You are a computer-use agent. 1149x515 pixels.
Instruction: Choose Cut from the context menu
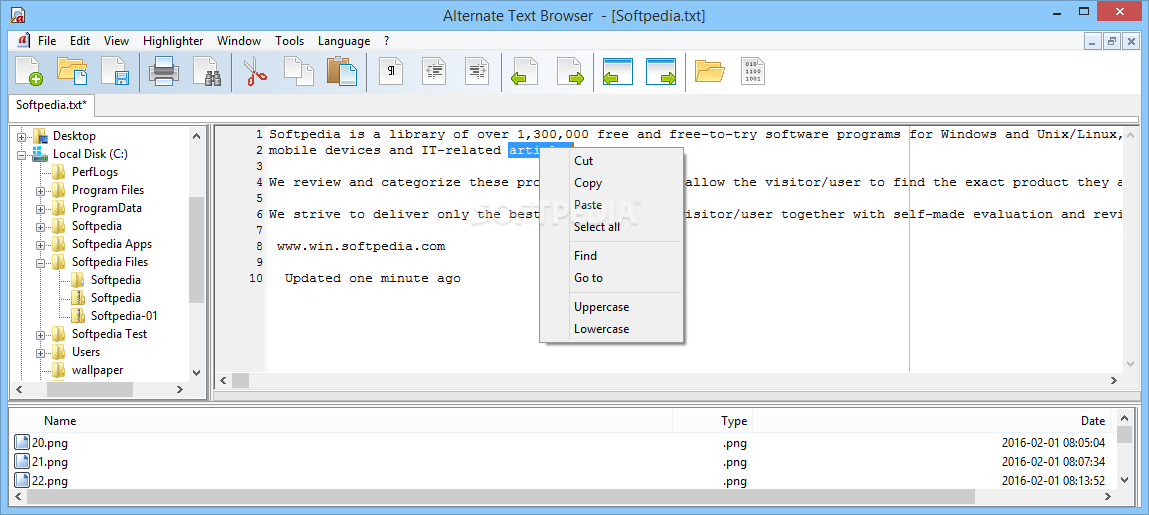point(611,160)
